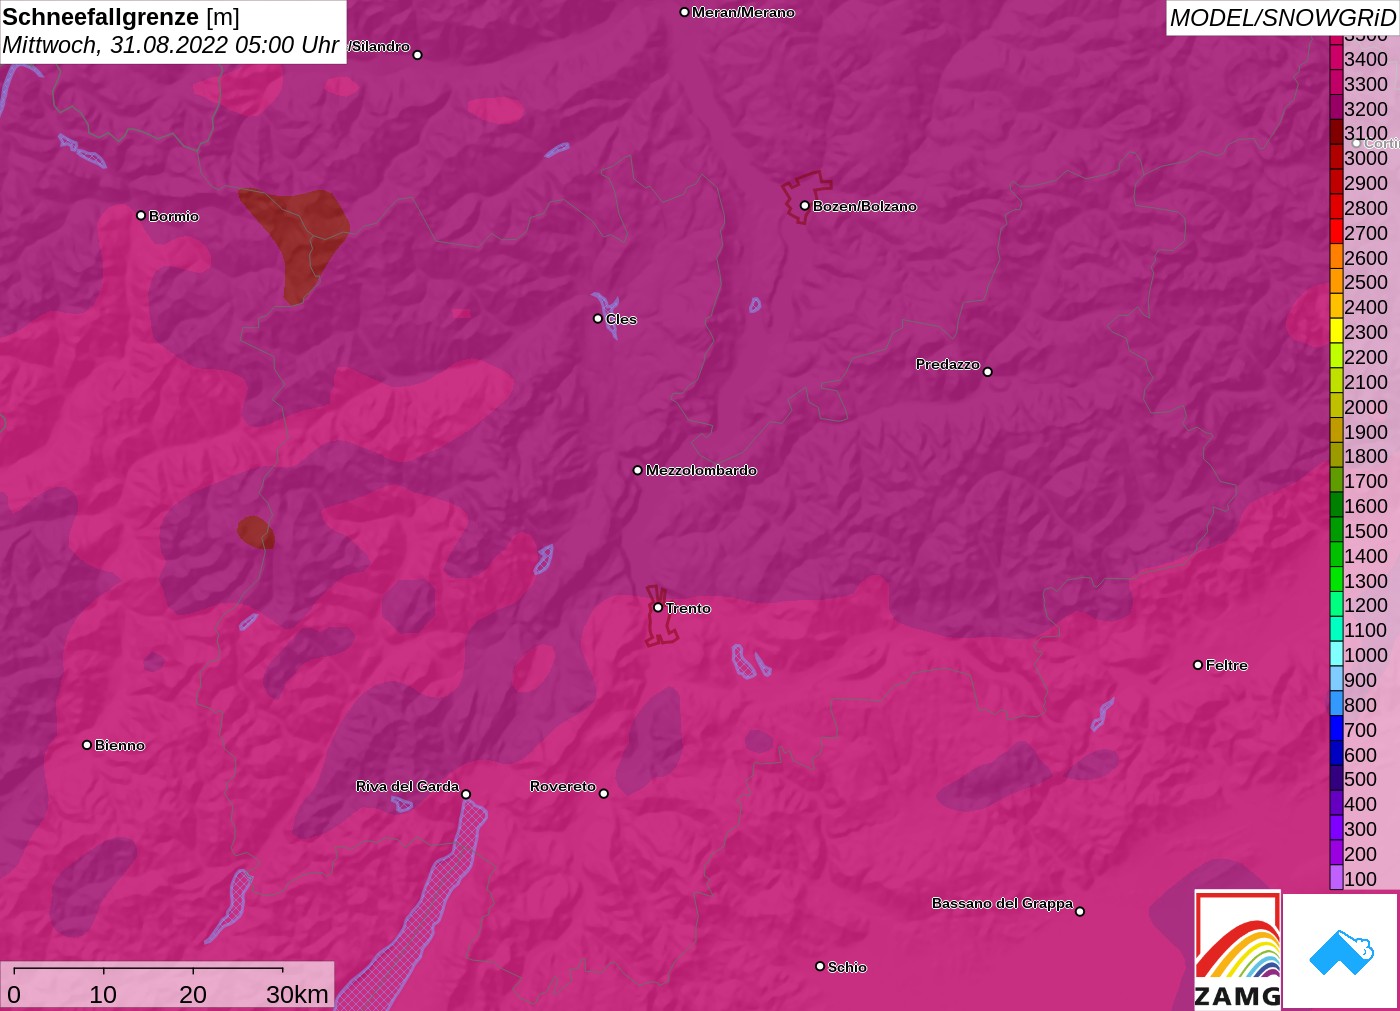Click the date "Mittwoch, 31.08.2022 05:00 Uhr"
Viewport: 1400px width, 1011px height.
tap(171, 45)
